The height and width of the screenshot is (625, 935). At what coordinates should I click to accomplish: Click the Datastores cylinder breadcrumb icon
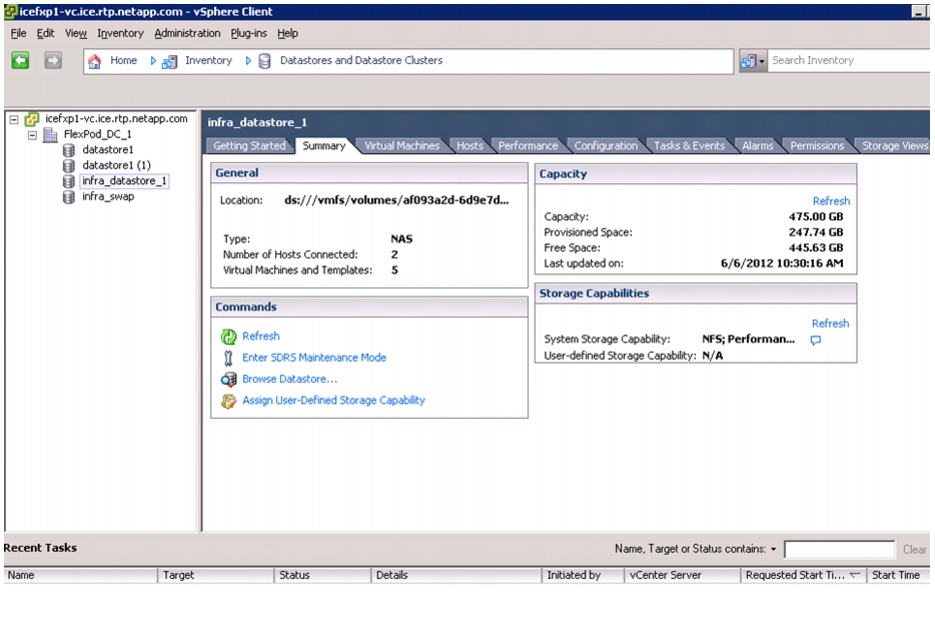pos(265,61)
